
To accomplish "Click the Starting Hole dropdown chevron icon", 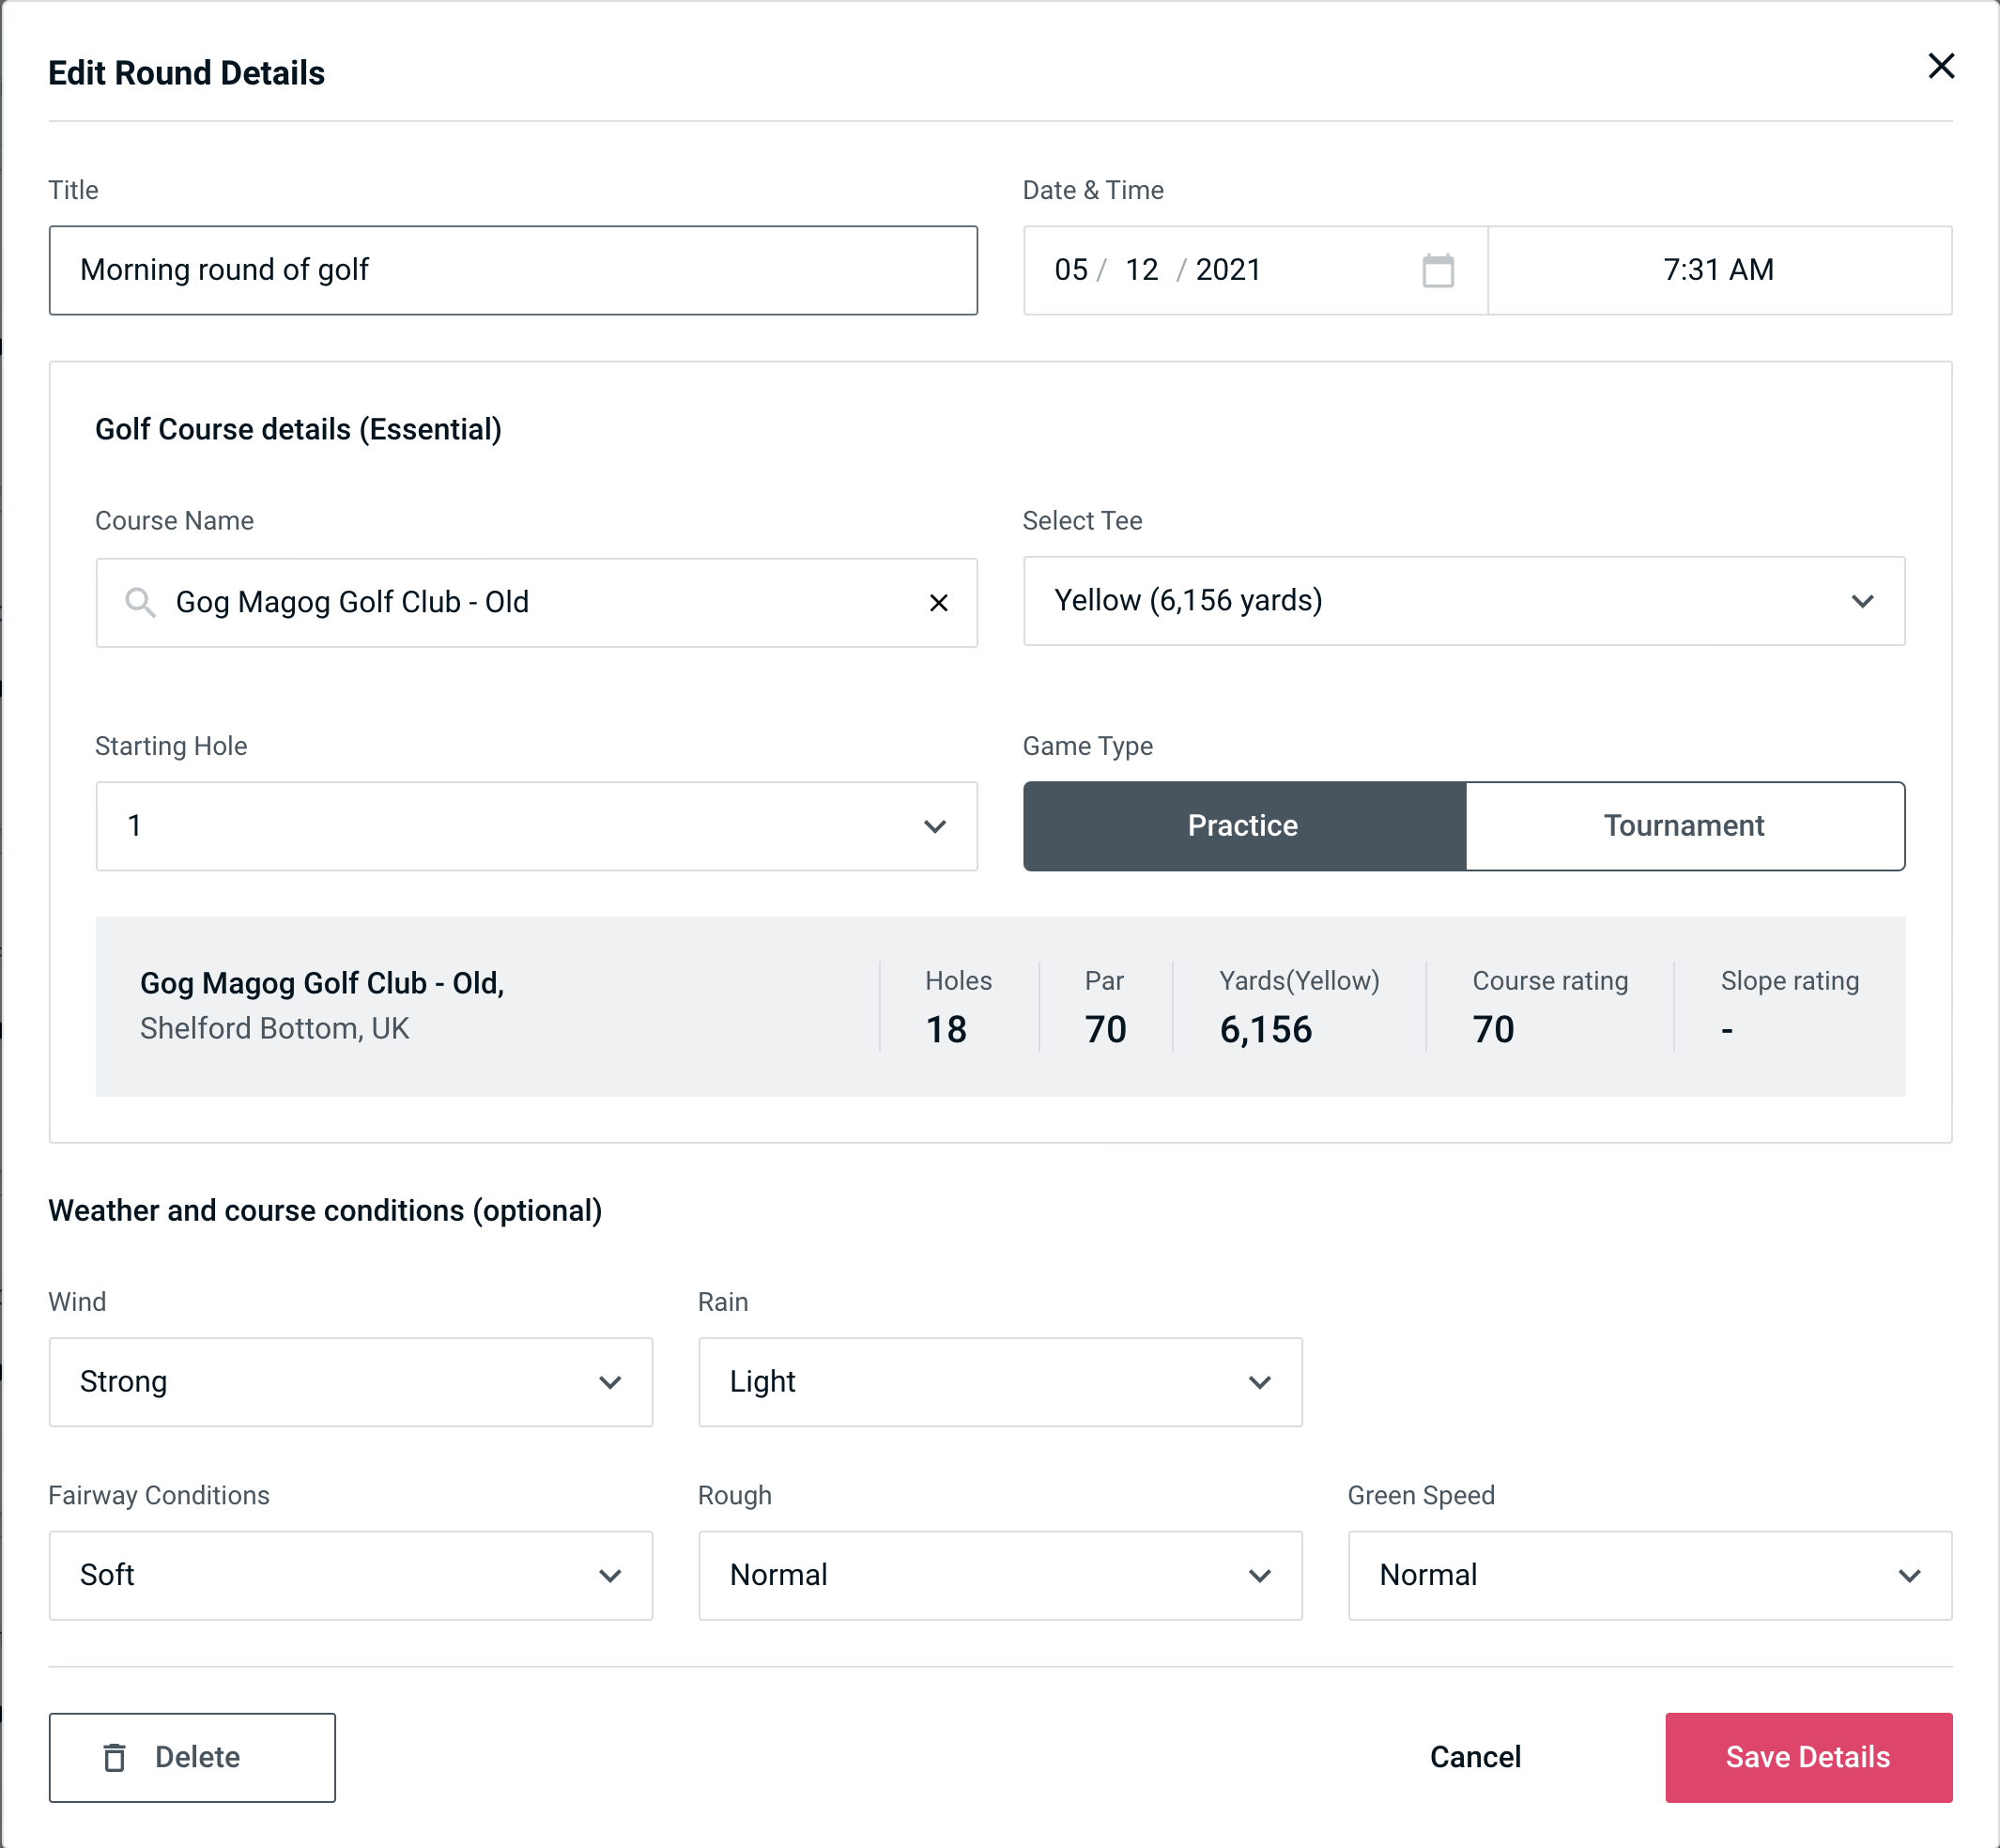I will 939,827.
